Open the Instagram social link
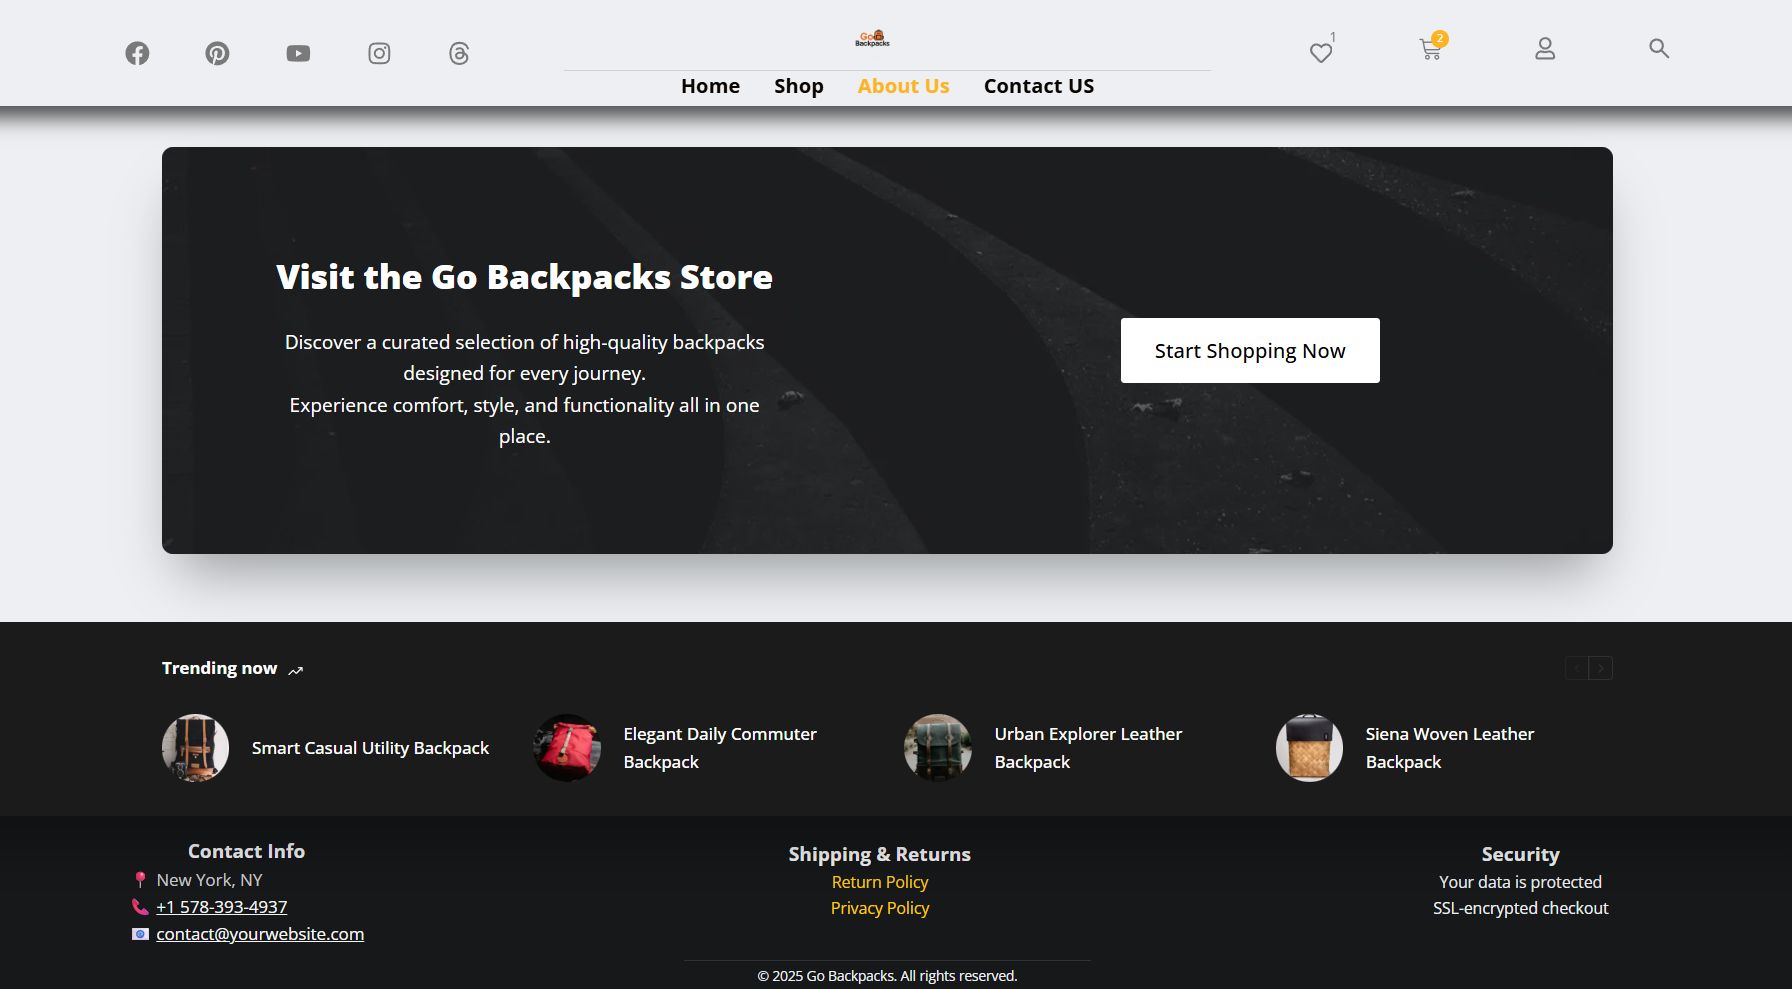This screenshot has height=989, width=1792. click(379, 53)
